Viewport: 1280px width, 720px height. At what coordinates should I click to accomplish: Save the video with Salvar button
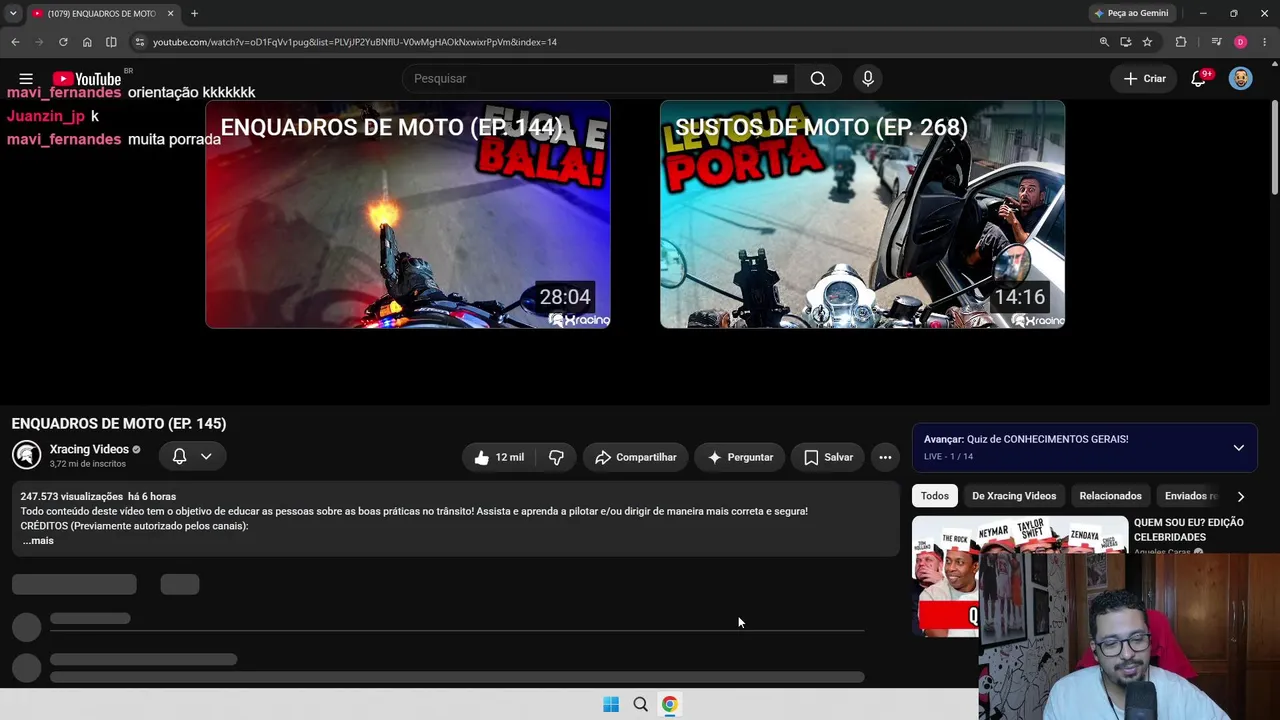coord(828,457)
